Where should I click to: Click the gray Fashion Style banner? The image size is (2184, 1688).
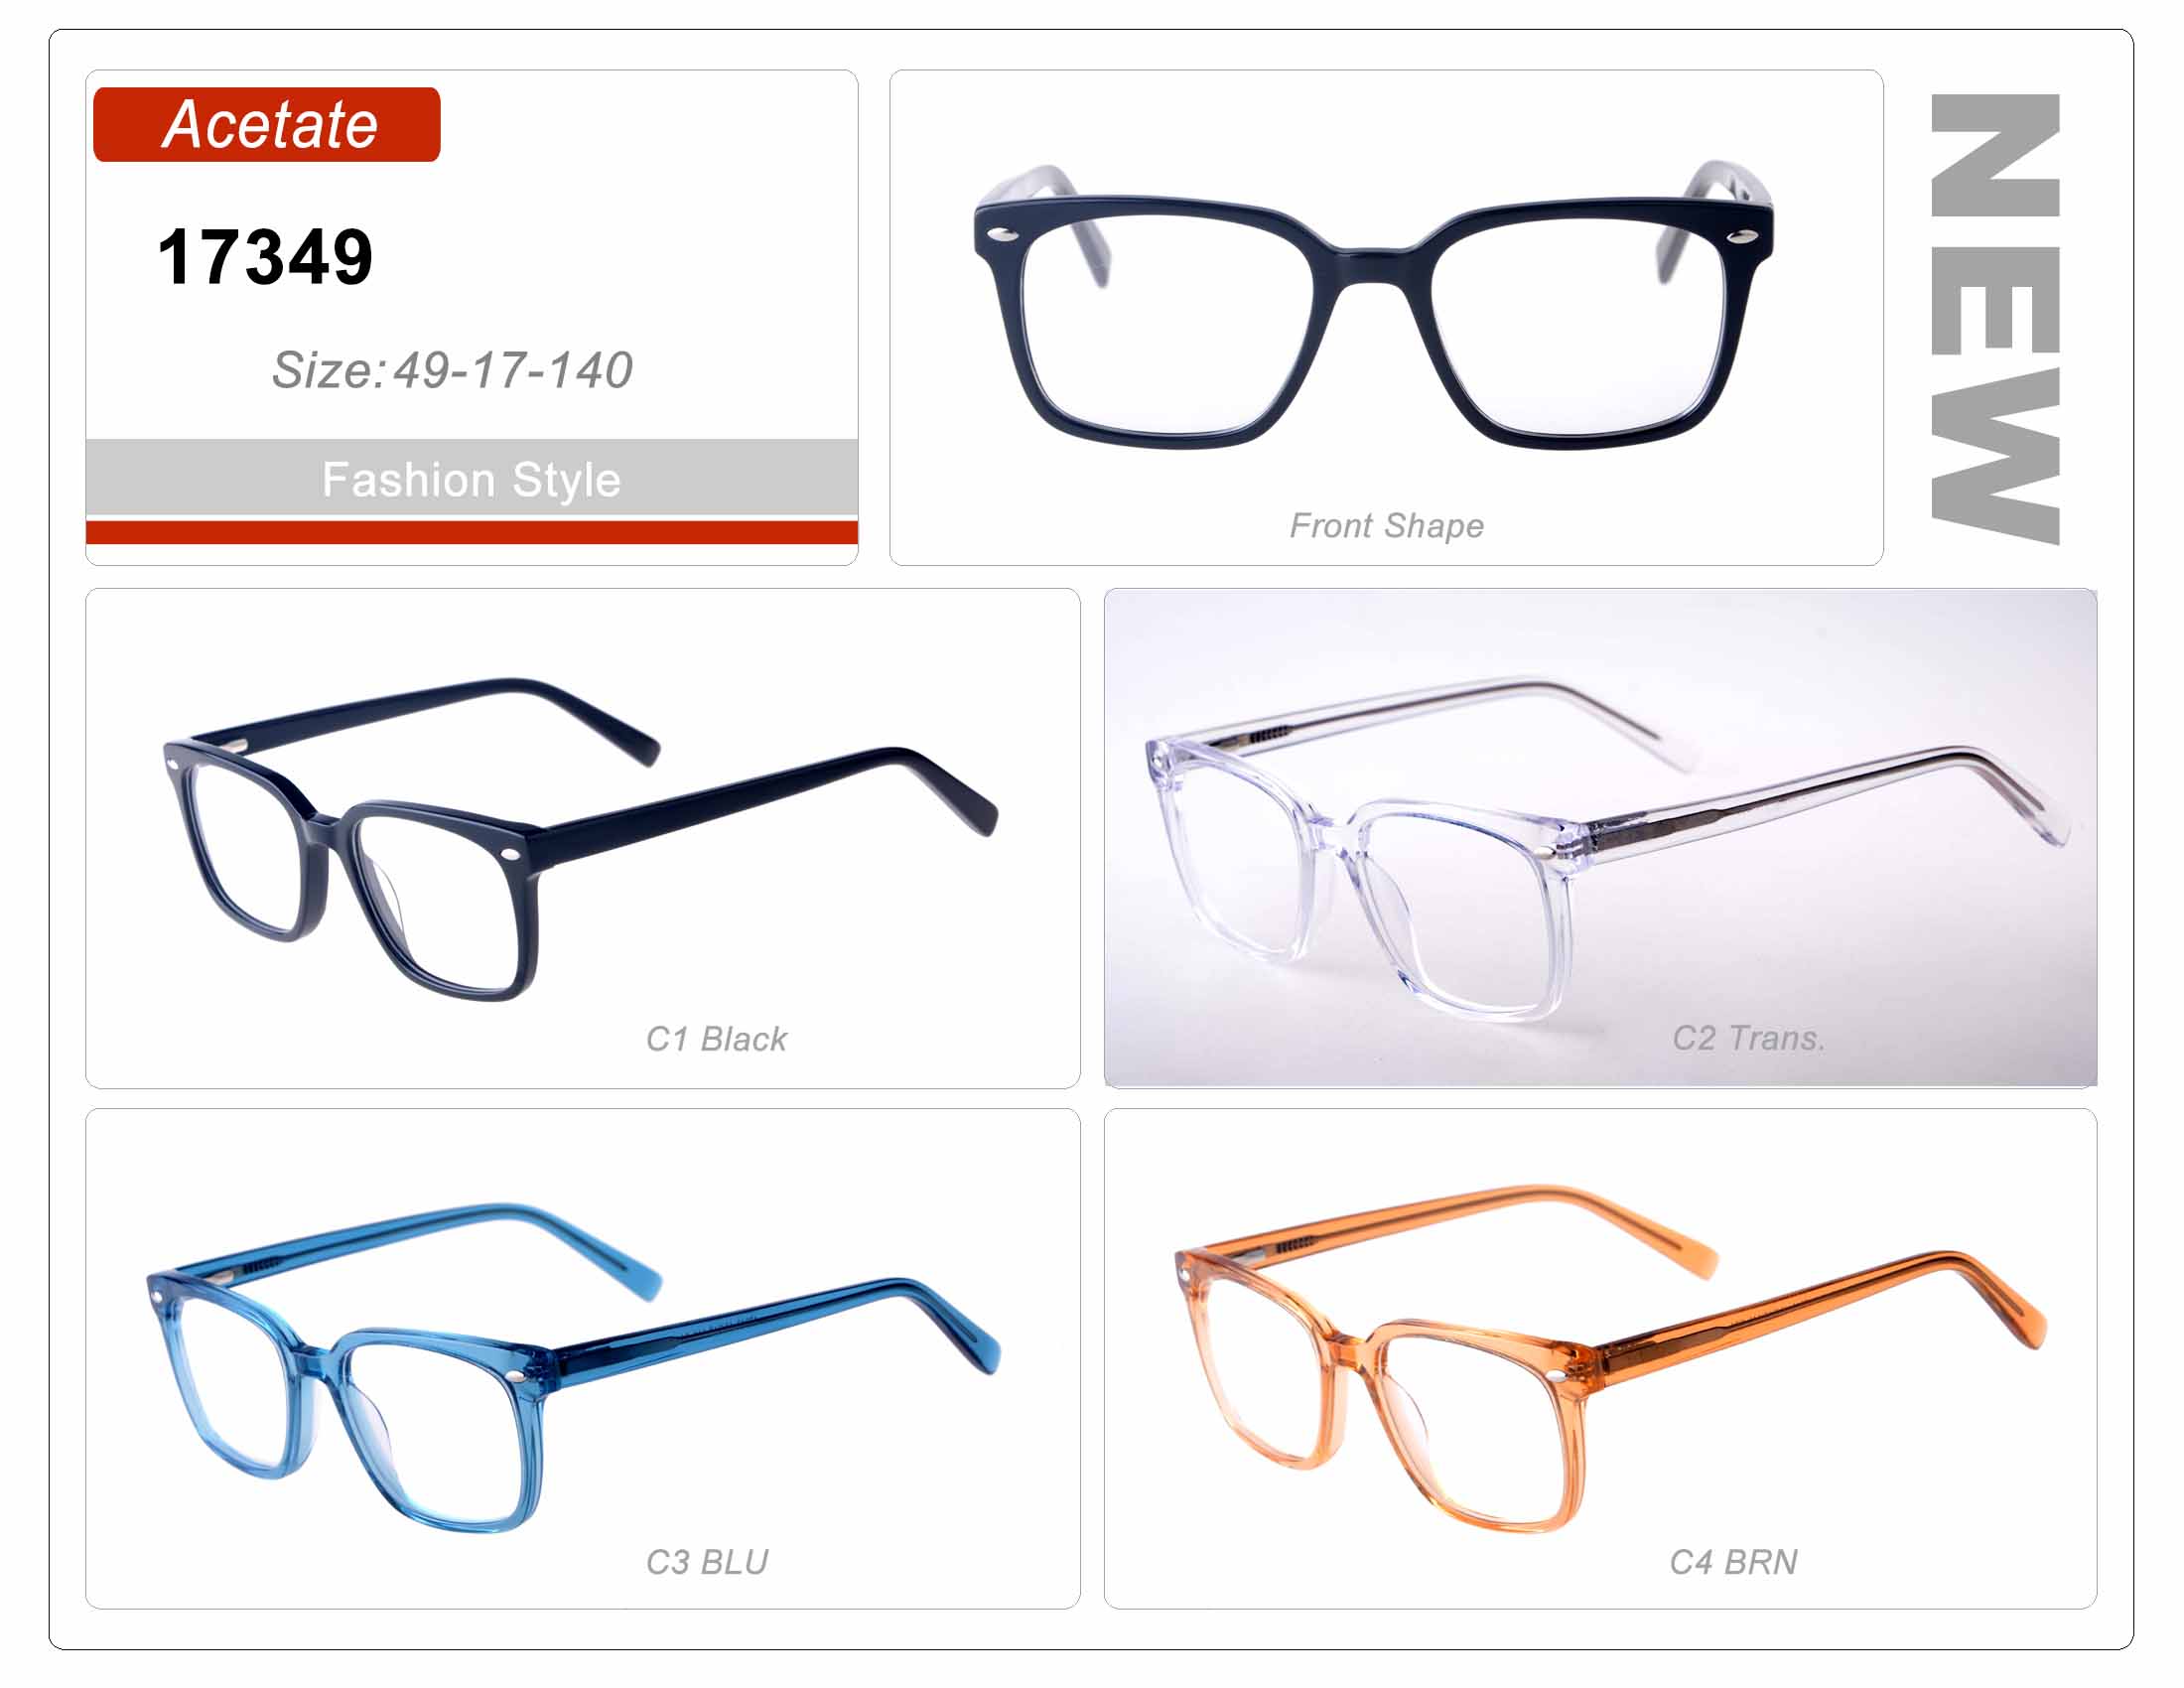pos(471,478)
